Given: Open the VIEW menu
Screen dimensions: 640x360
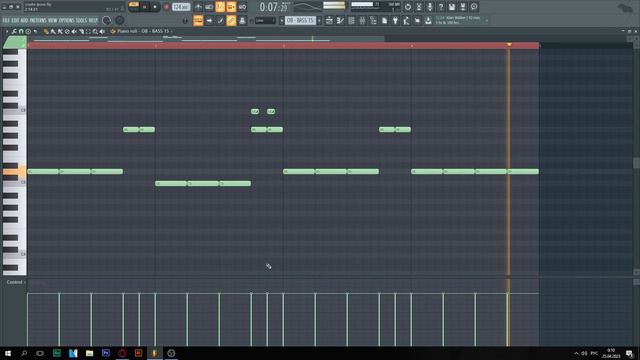Looking at the screenshot, I should pos(53,20).
